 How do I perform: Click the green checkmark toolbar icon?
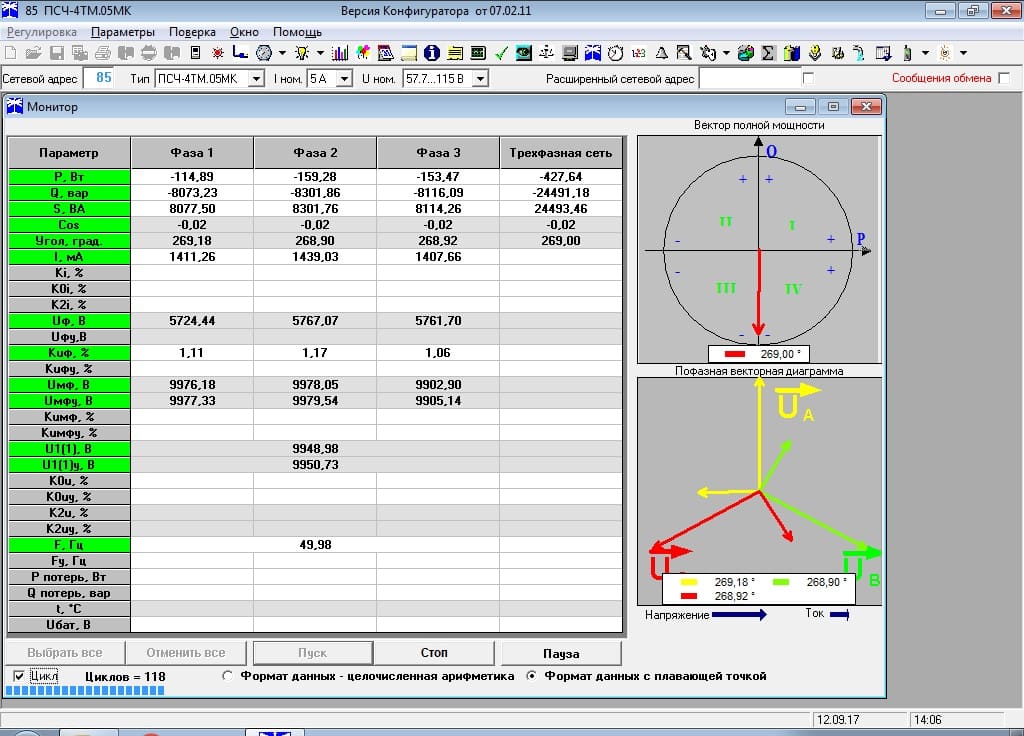[x=501, y=52]
